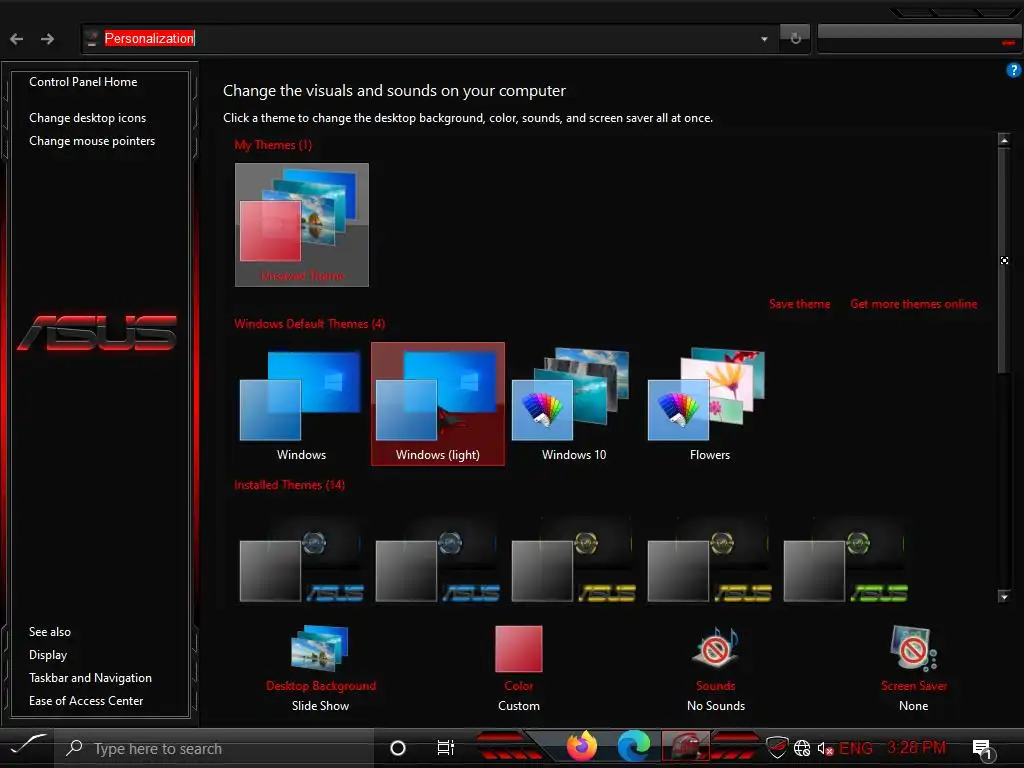Open the ROG shield tray icon
The width and height of the screenshot is (1024, 768).
coord(776,747)
